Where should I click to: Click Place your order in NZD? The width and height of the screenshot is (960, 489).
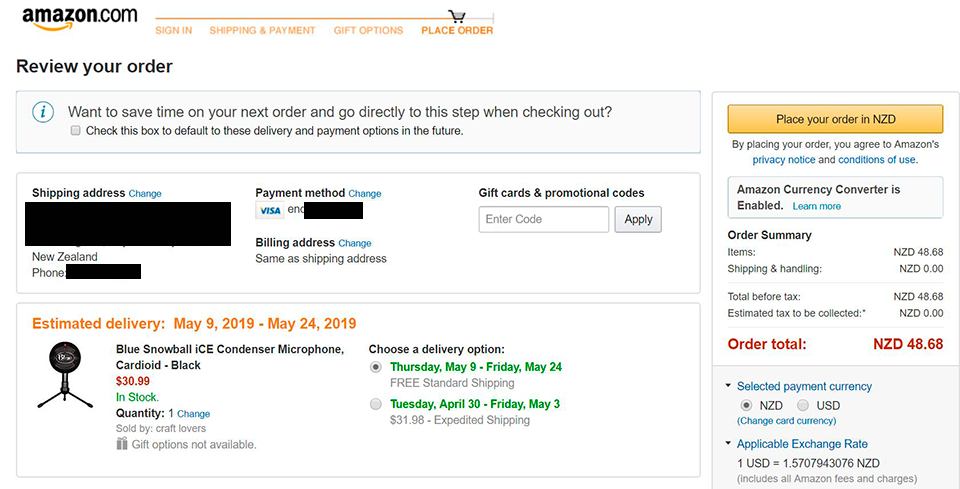point(835,119)
